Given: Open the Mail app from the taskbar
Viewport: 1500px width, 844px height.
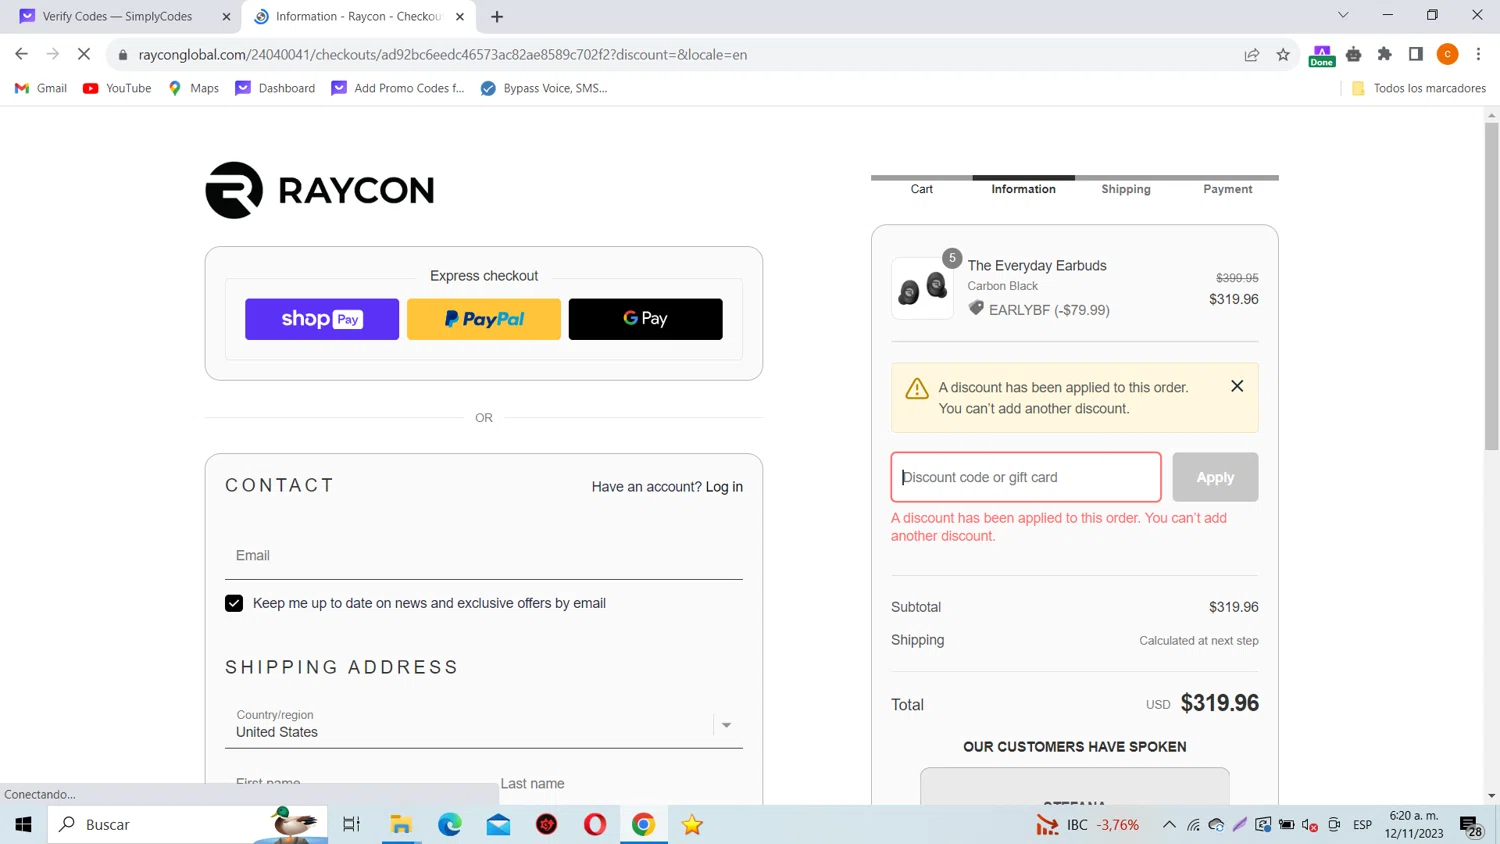Looking at the screenshot, I should pos(498,825).
